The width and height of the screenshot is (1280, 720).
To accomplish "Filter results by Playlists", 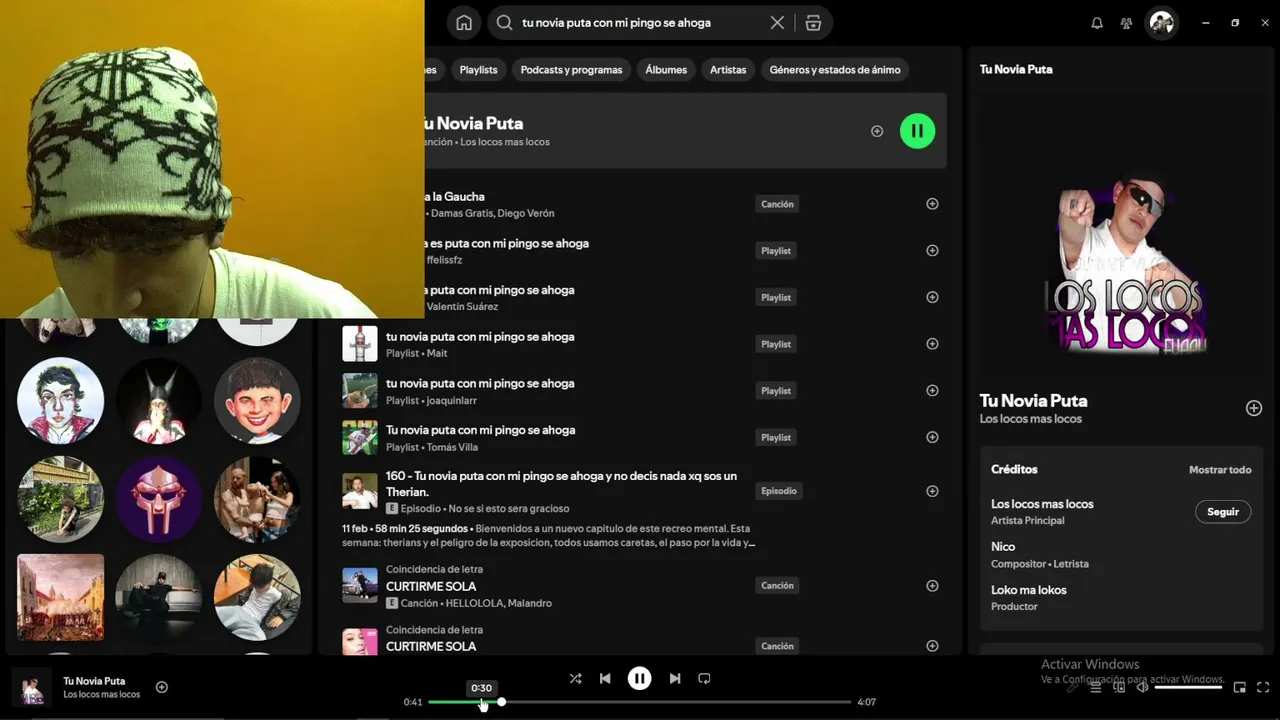I will (x=478, y=70).
